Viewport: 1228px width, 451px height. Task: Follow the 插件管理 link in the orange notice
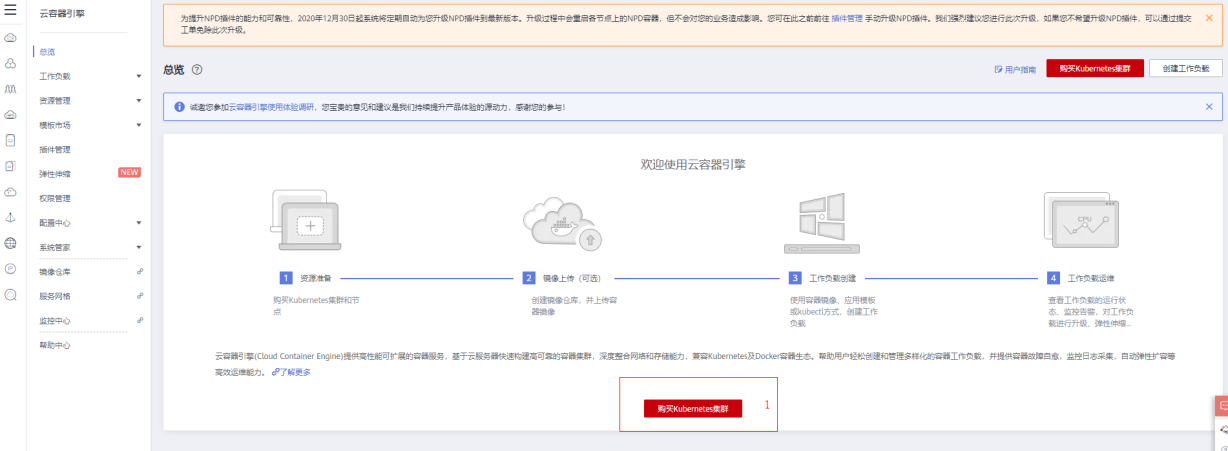[x=849, y=18]
